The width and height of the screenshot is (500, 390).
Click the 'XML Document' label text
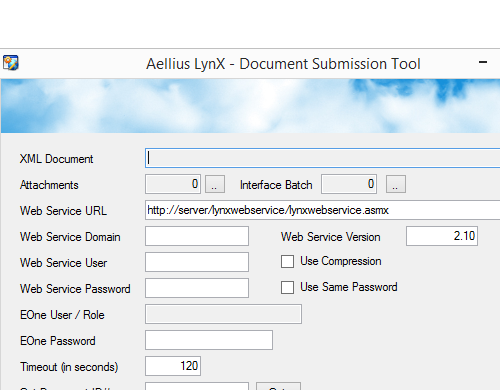click(56, 159)
